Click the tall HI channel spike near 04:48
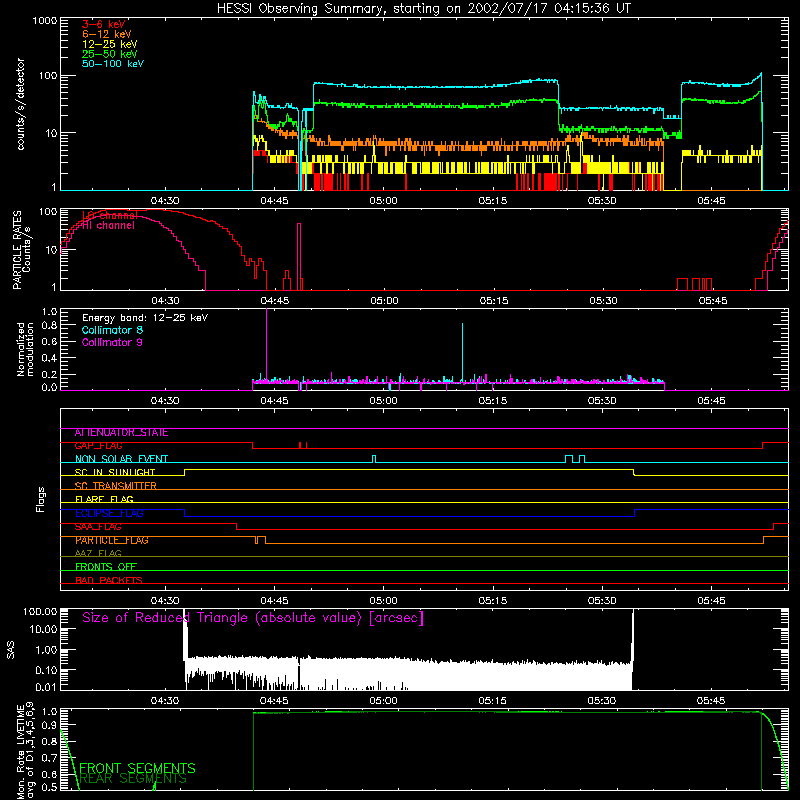The width and height of the screenshot is (800, 800). coord(299,255)
